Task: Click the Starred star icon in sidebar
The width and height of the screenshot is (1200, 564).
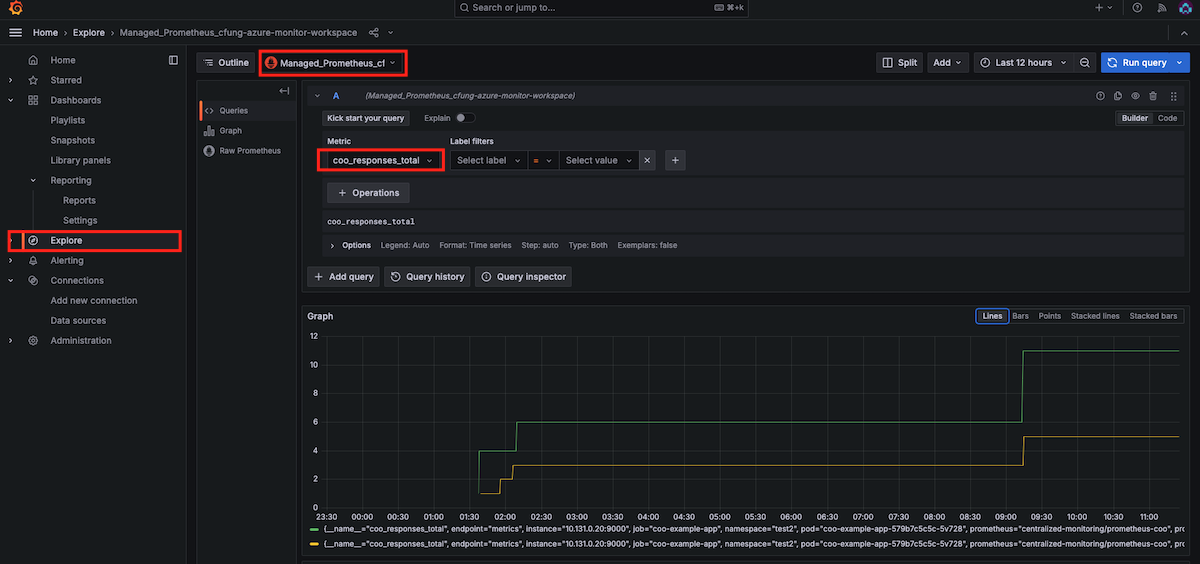Action: 33,80
